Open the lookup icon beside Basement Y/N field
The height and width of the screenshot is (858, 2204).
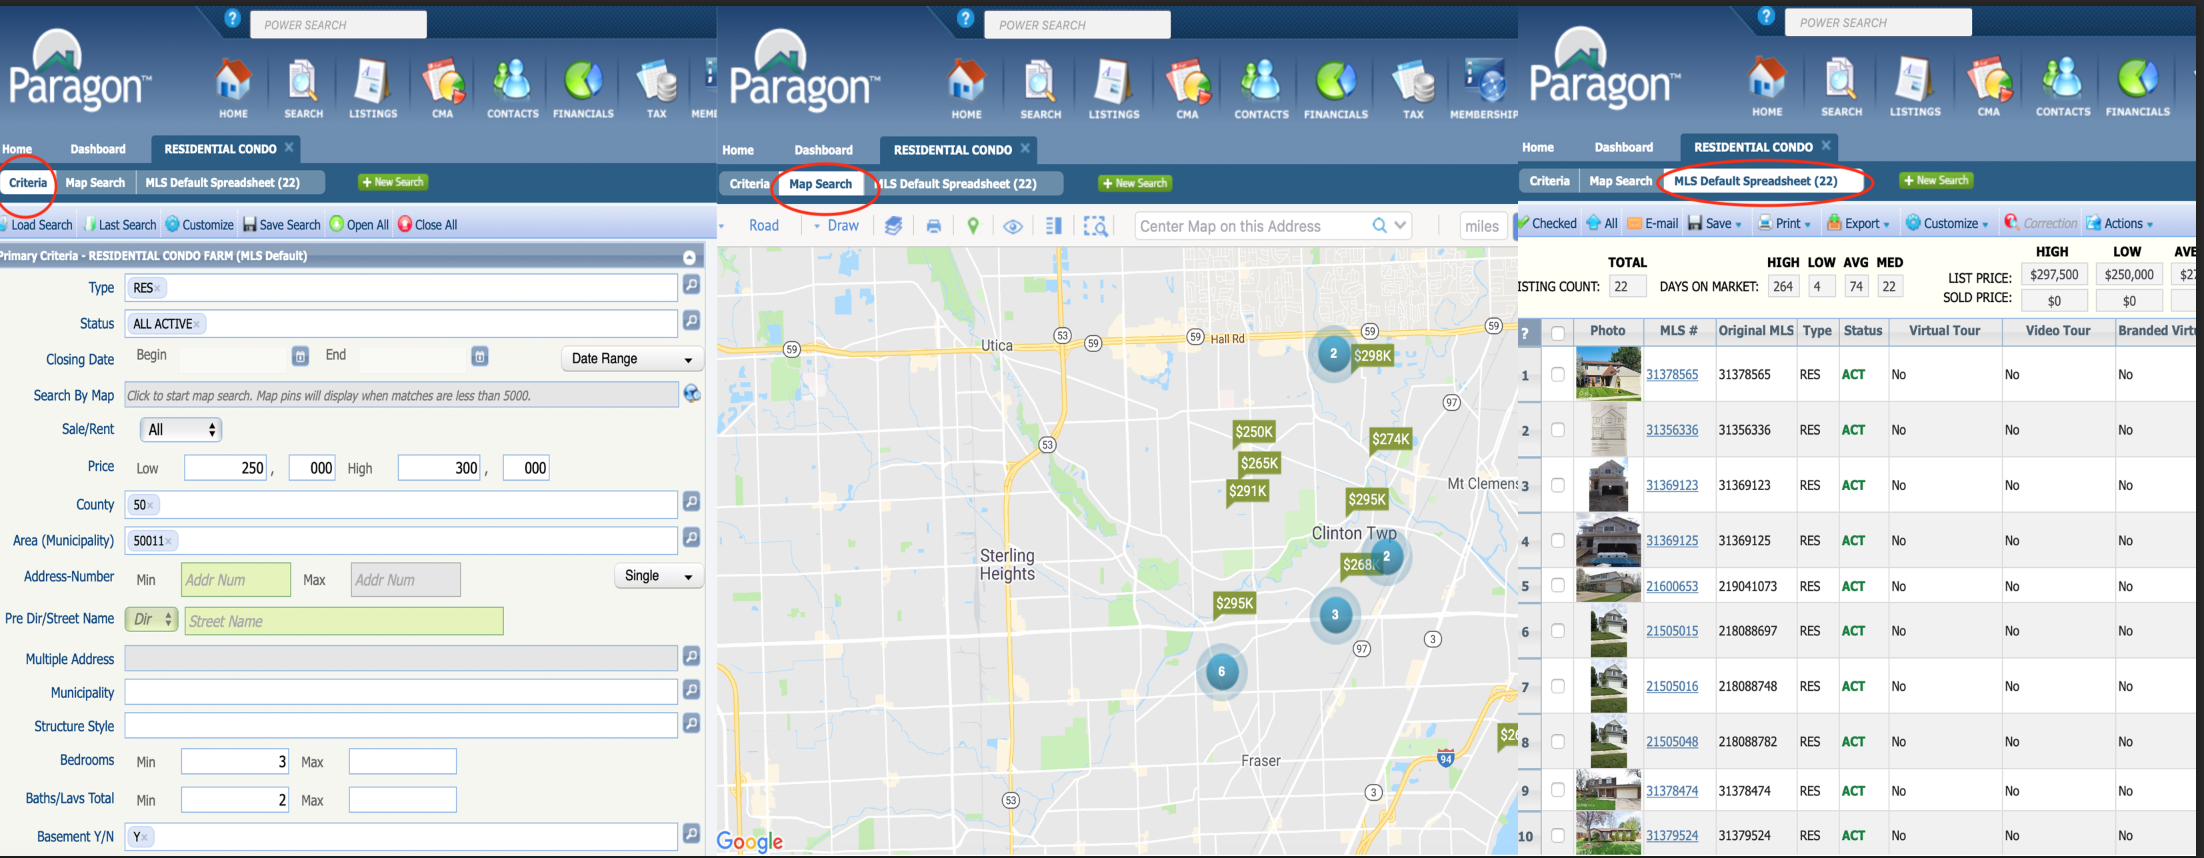(x=691, y=833)
